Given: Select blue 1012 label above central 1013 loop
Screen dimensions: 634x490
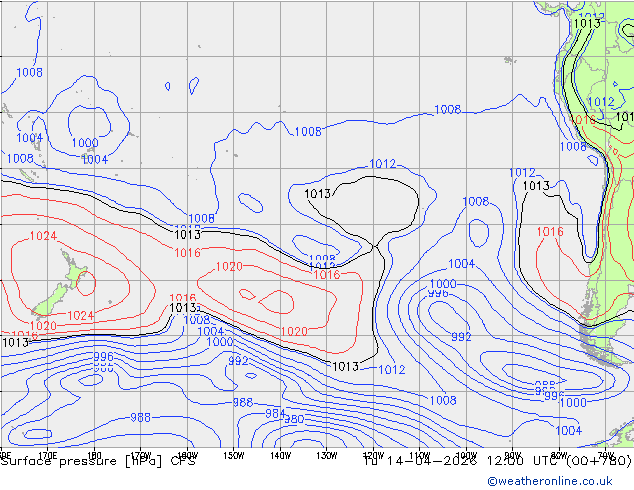Looking at the screenshot, I should click(x=383, y=164).
